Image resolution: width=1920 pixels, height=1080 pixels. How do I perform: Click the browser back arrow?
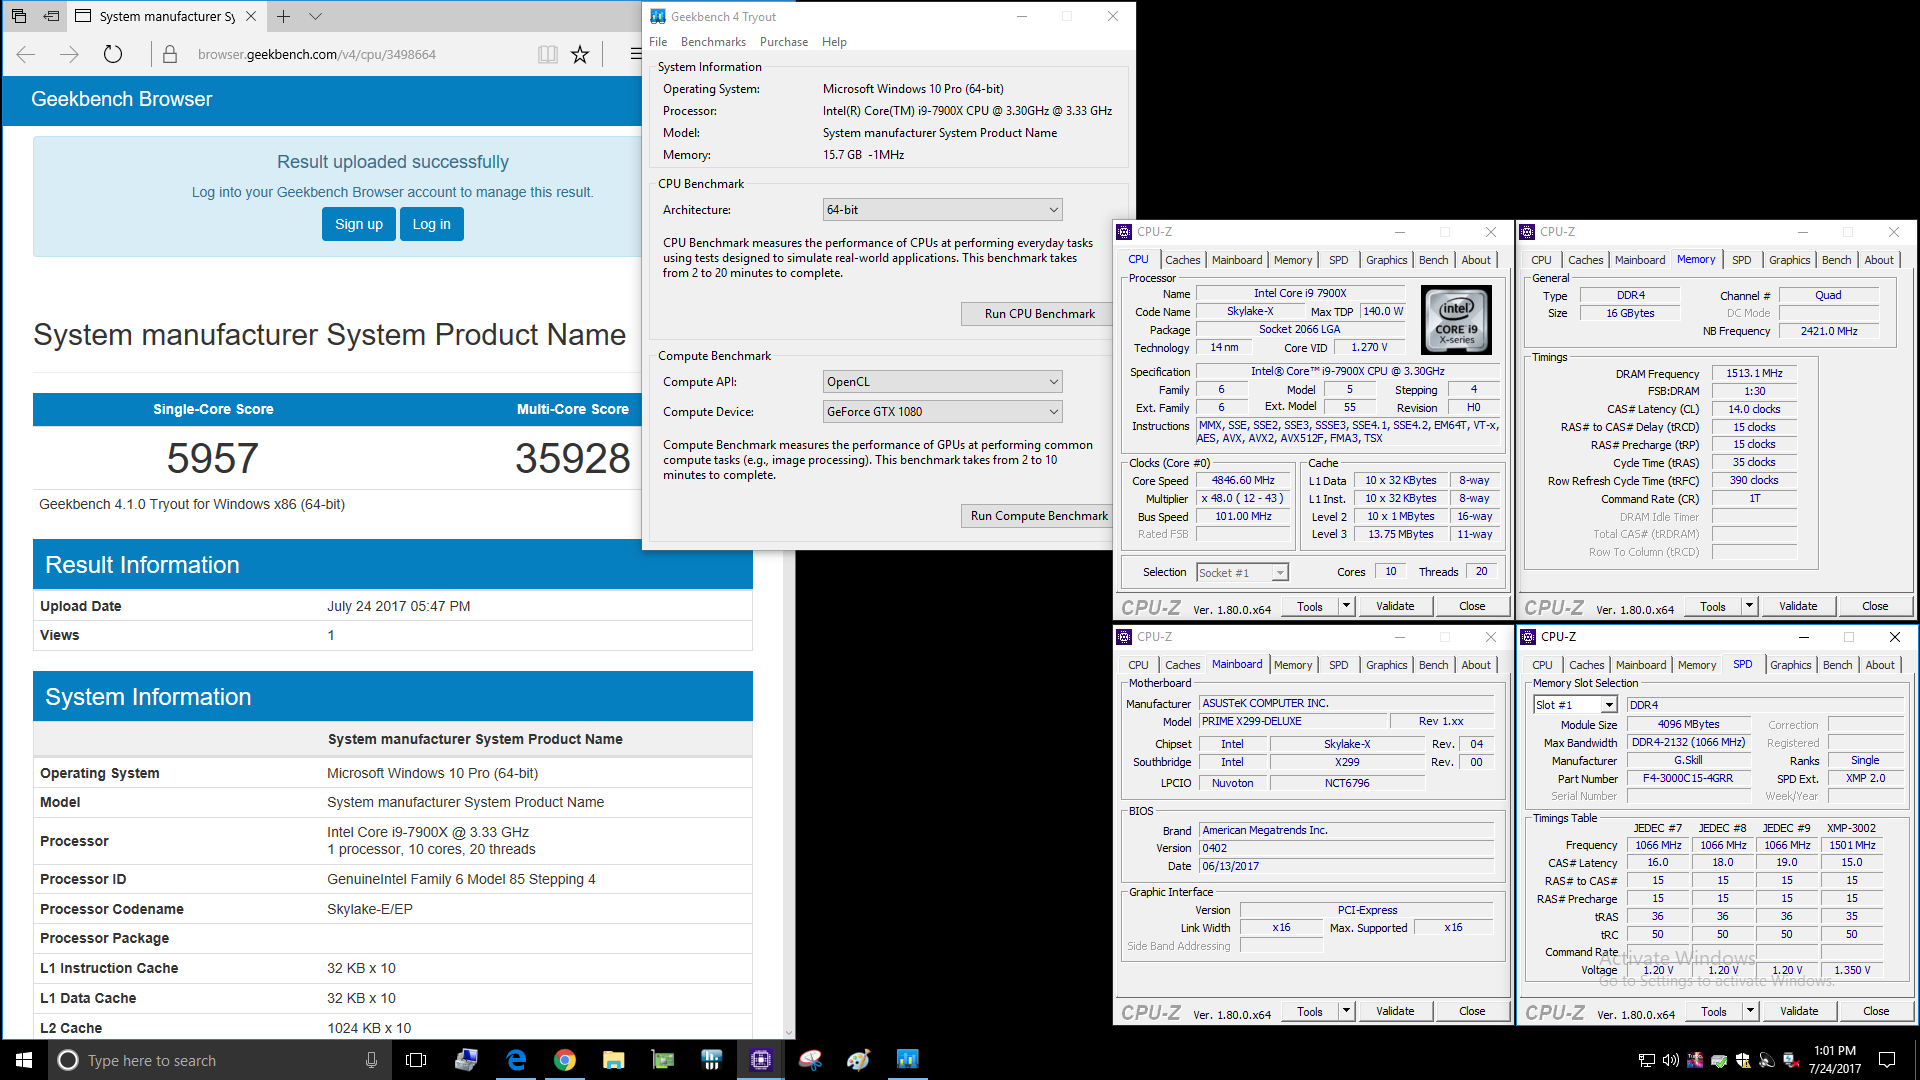(26, 54)
